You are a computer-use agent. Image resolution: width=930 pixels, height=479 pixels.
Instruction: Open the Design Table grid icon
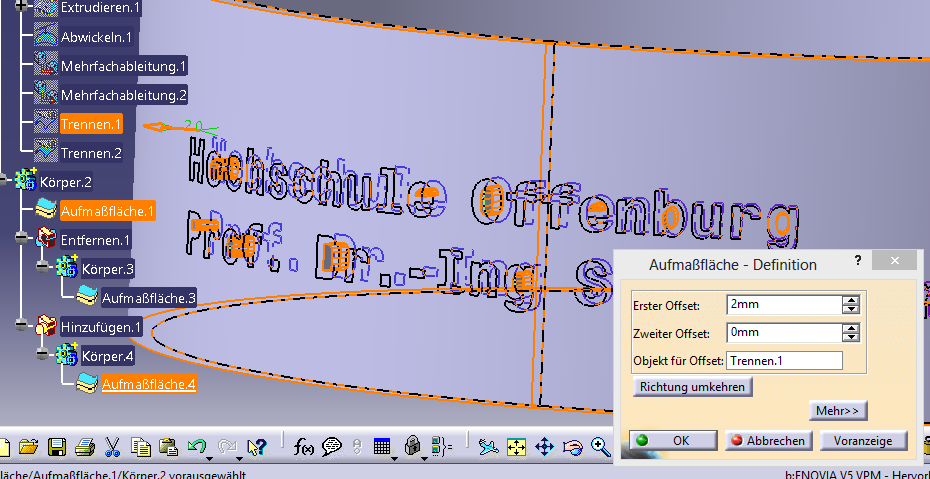[381, 446]
